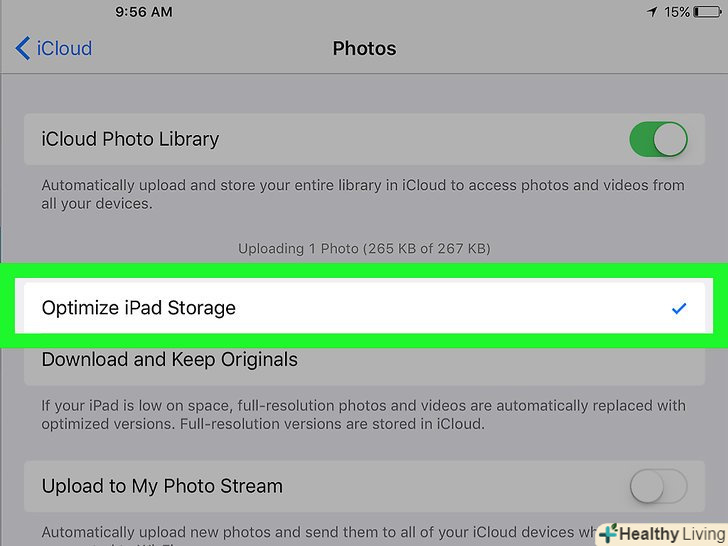Tap the low-space full-resolution photos explanation

pyautogui.click(x=362, y=414)
